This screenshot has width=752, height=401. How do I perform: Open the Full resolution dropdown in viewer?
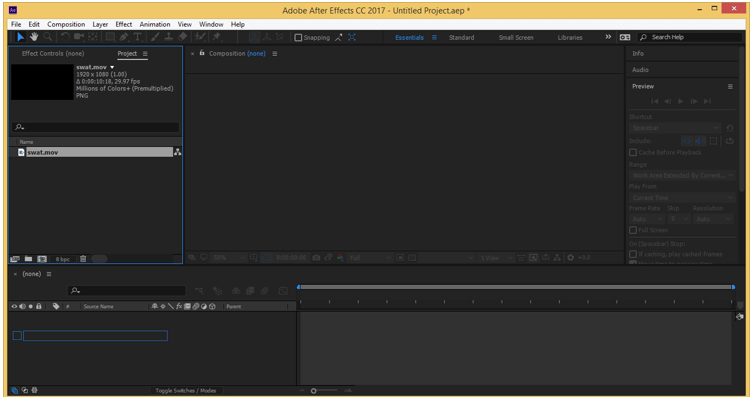click(x=370, y=258)
